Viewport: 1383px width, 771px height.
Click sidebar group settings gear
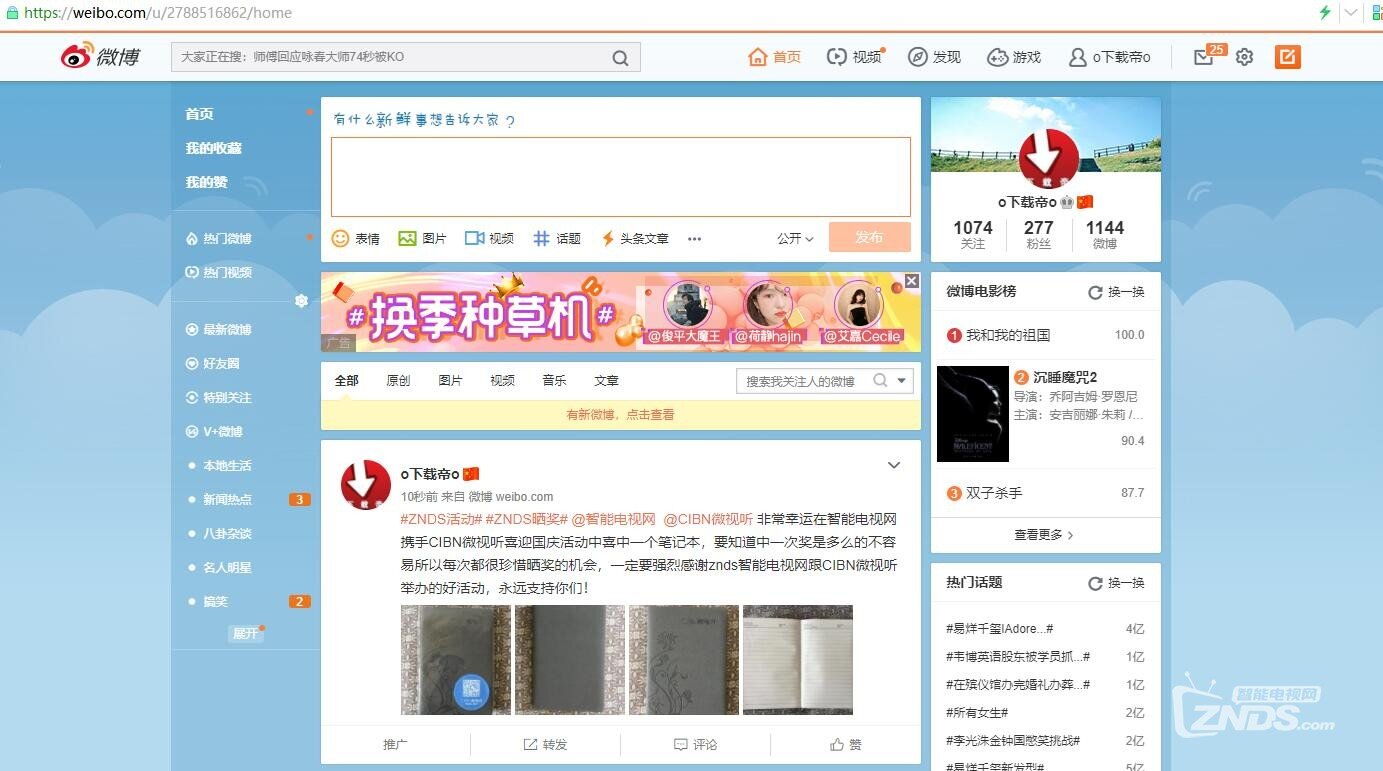point(301,300)
